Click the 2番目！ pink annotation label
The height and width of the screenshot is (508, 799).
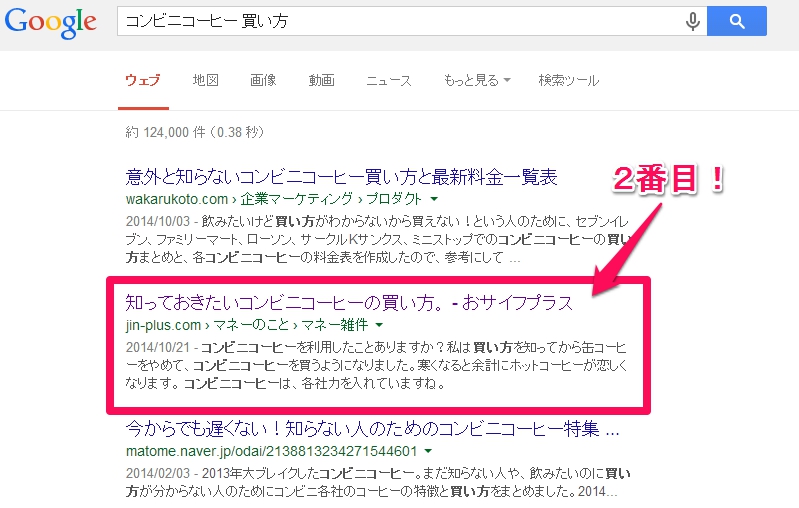click(x=674, y=181)
